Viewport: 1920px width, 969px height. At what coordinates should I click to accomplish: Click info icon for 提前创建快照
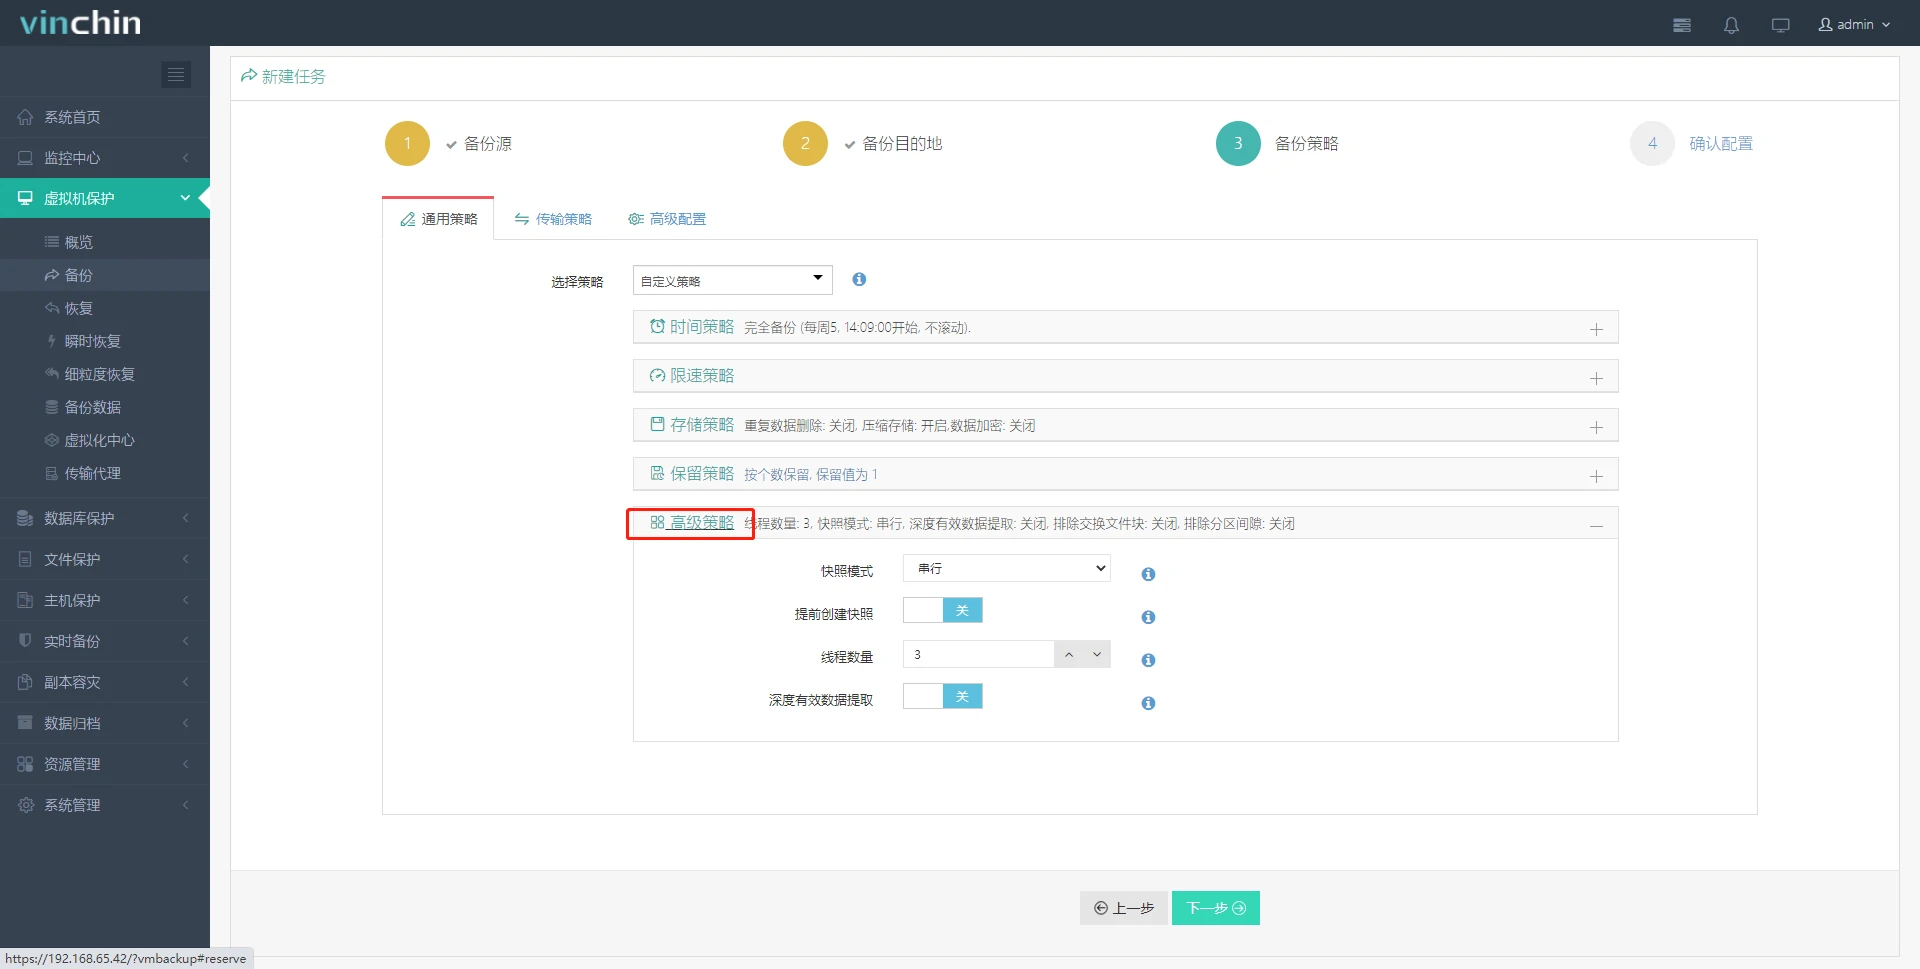click(1148, 617)
